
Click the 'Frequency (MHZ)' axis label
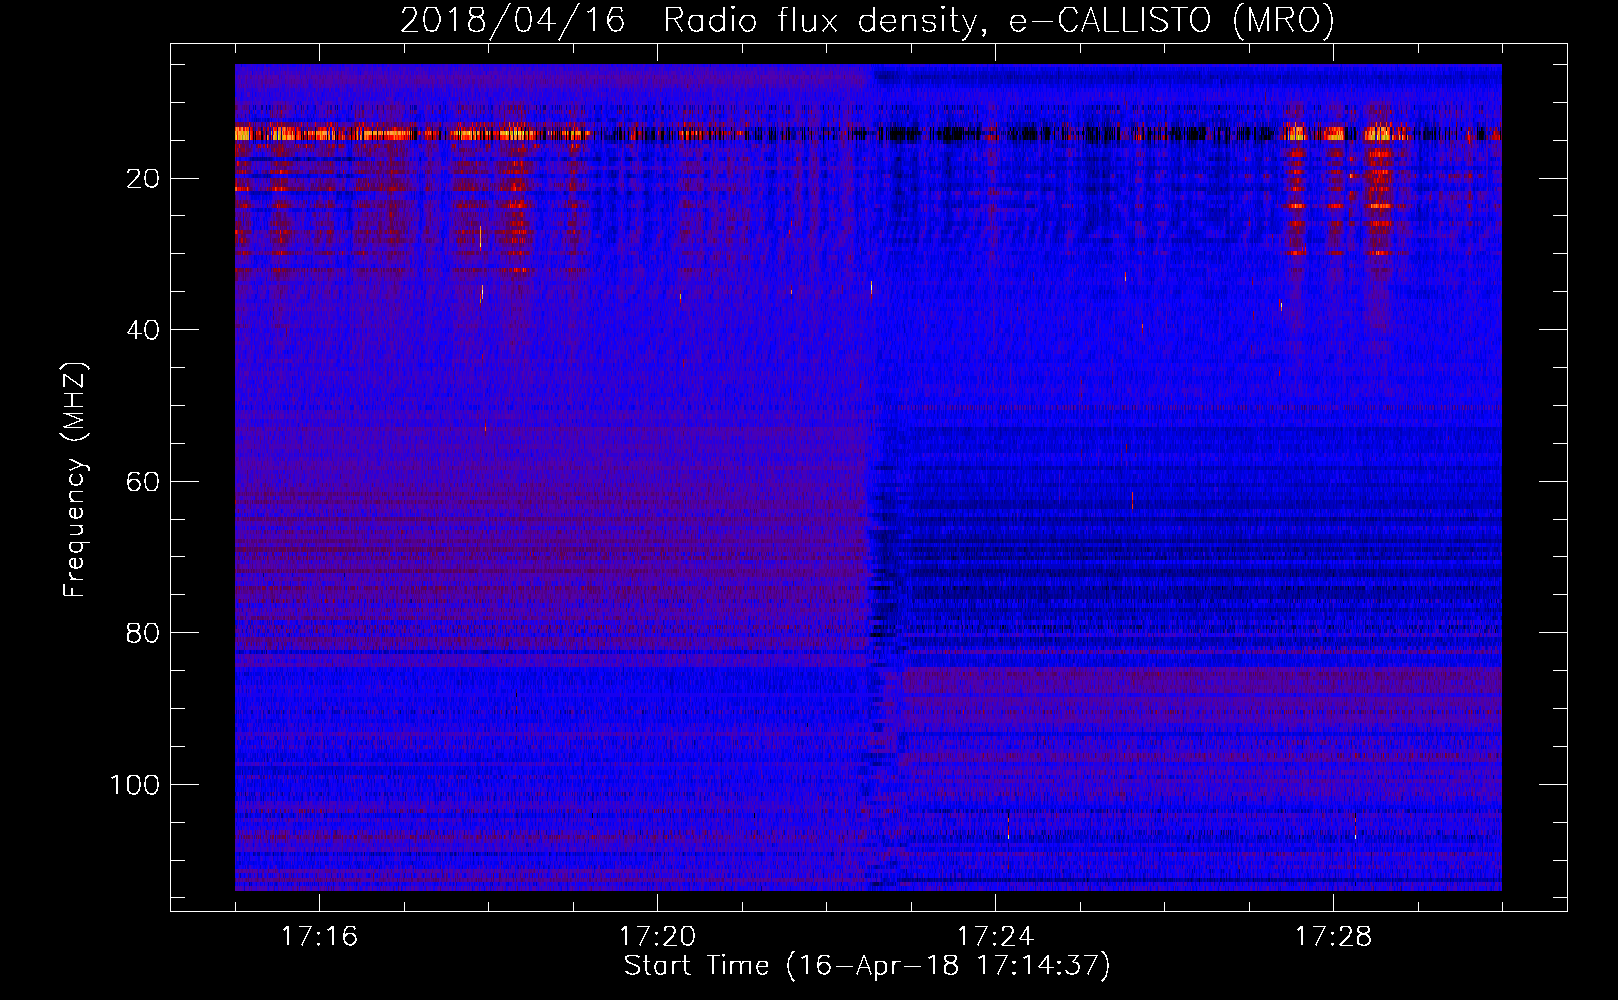click(74, 480)
